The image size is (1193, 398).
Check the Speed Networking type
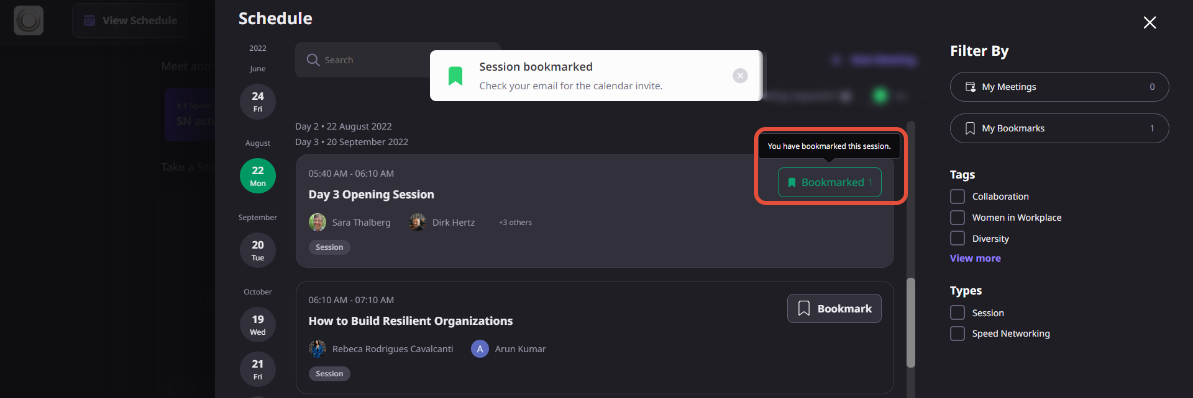[x=957, y=333]
